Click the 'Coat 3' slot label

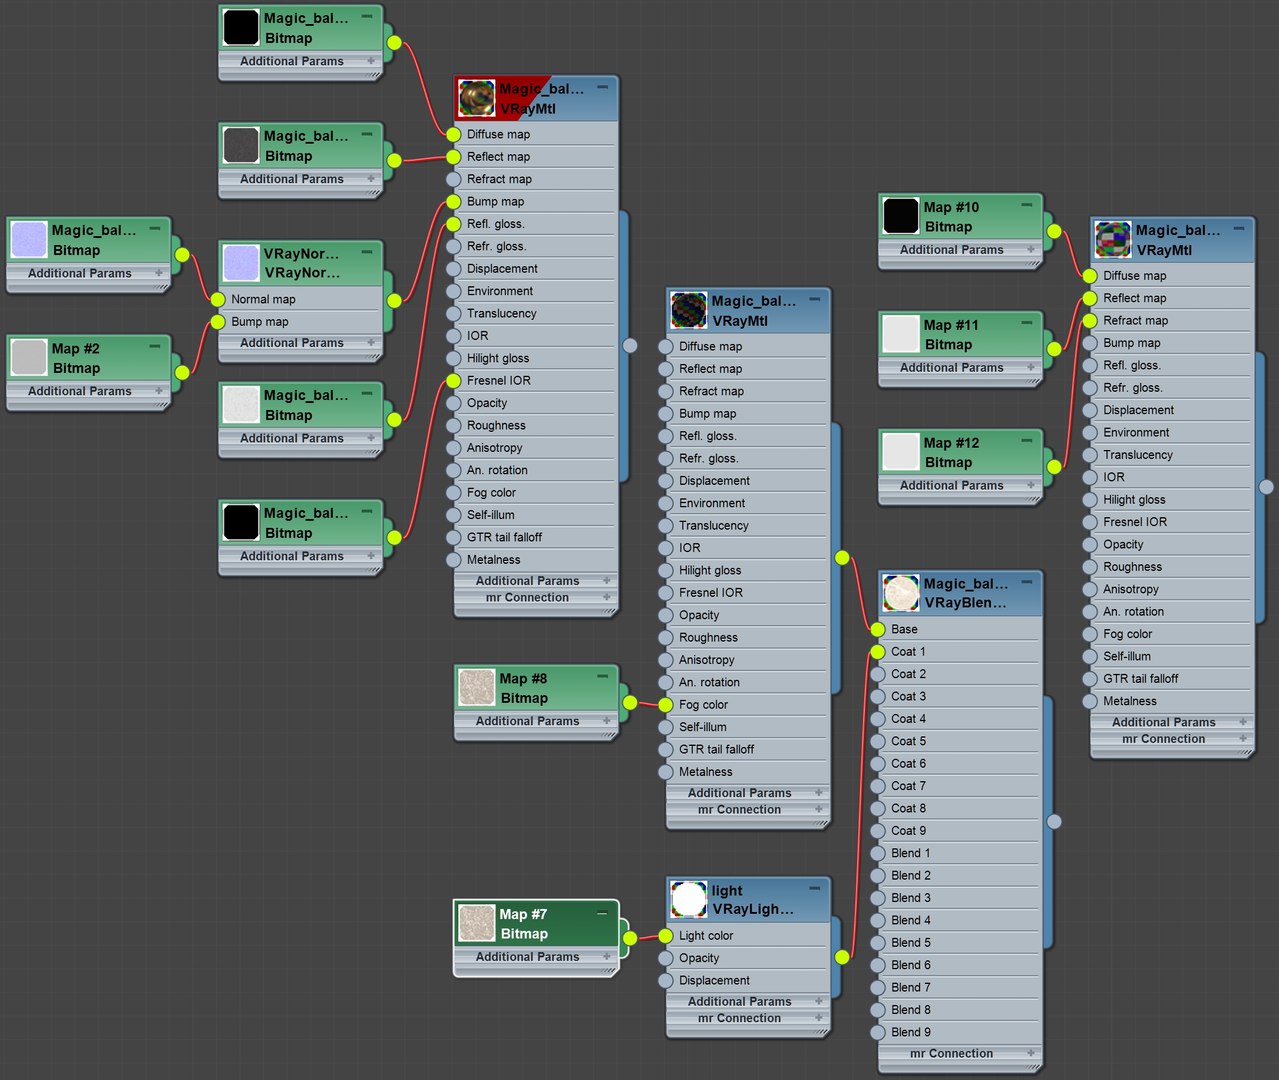(908, 696)
